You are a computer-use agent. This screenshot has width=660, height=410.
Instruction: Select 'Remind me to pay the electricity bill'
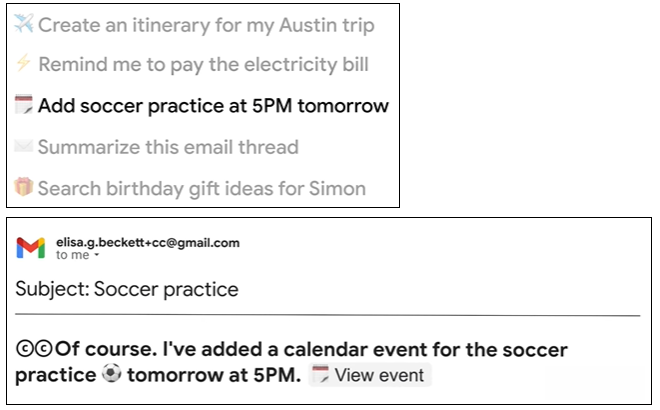(x=203, y=65)
